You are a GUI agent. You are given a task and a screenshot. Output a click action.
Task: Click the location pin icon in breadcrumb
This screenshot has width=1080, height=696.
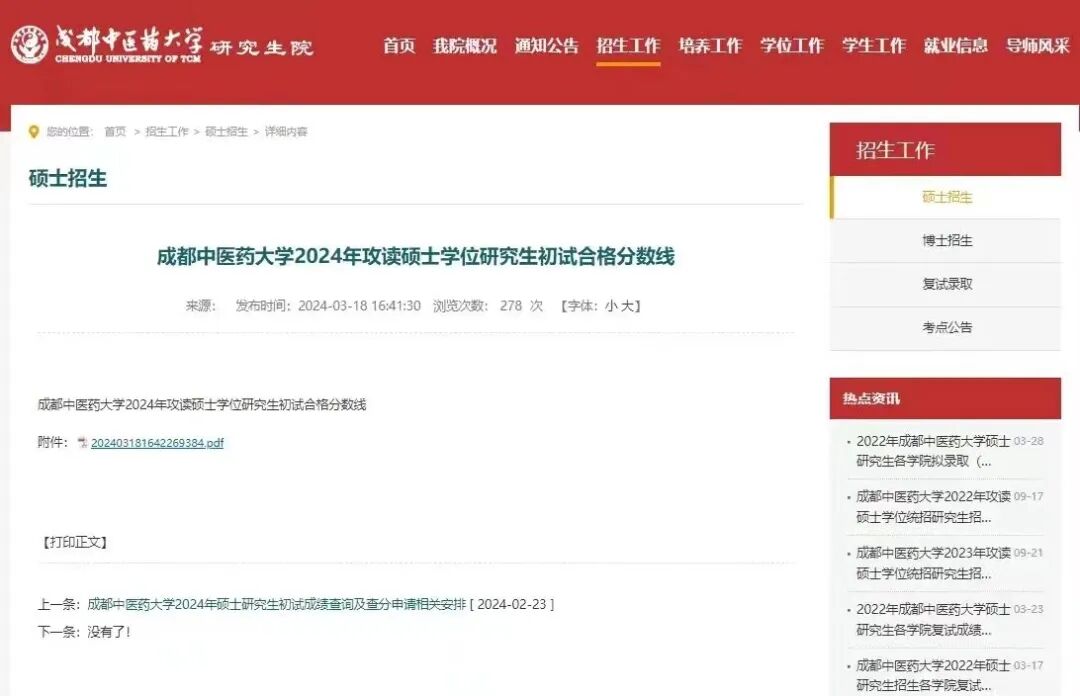pos(34,130)
